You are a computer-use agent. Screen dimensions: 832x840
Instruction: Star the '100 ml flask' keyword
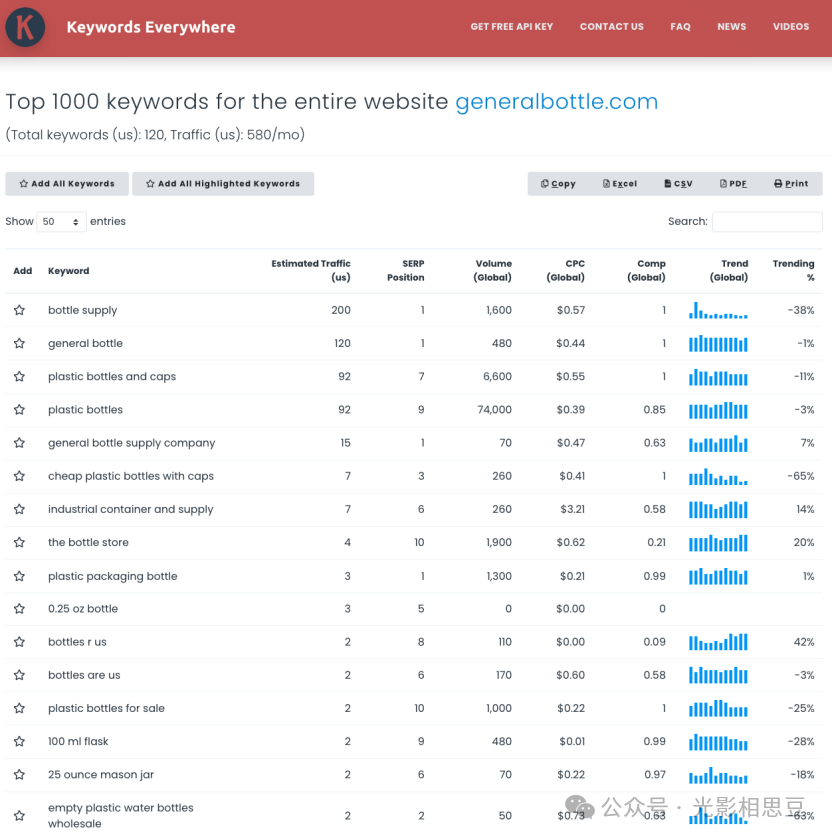pyautogui.click(x=19, y=741)
